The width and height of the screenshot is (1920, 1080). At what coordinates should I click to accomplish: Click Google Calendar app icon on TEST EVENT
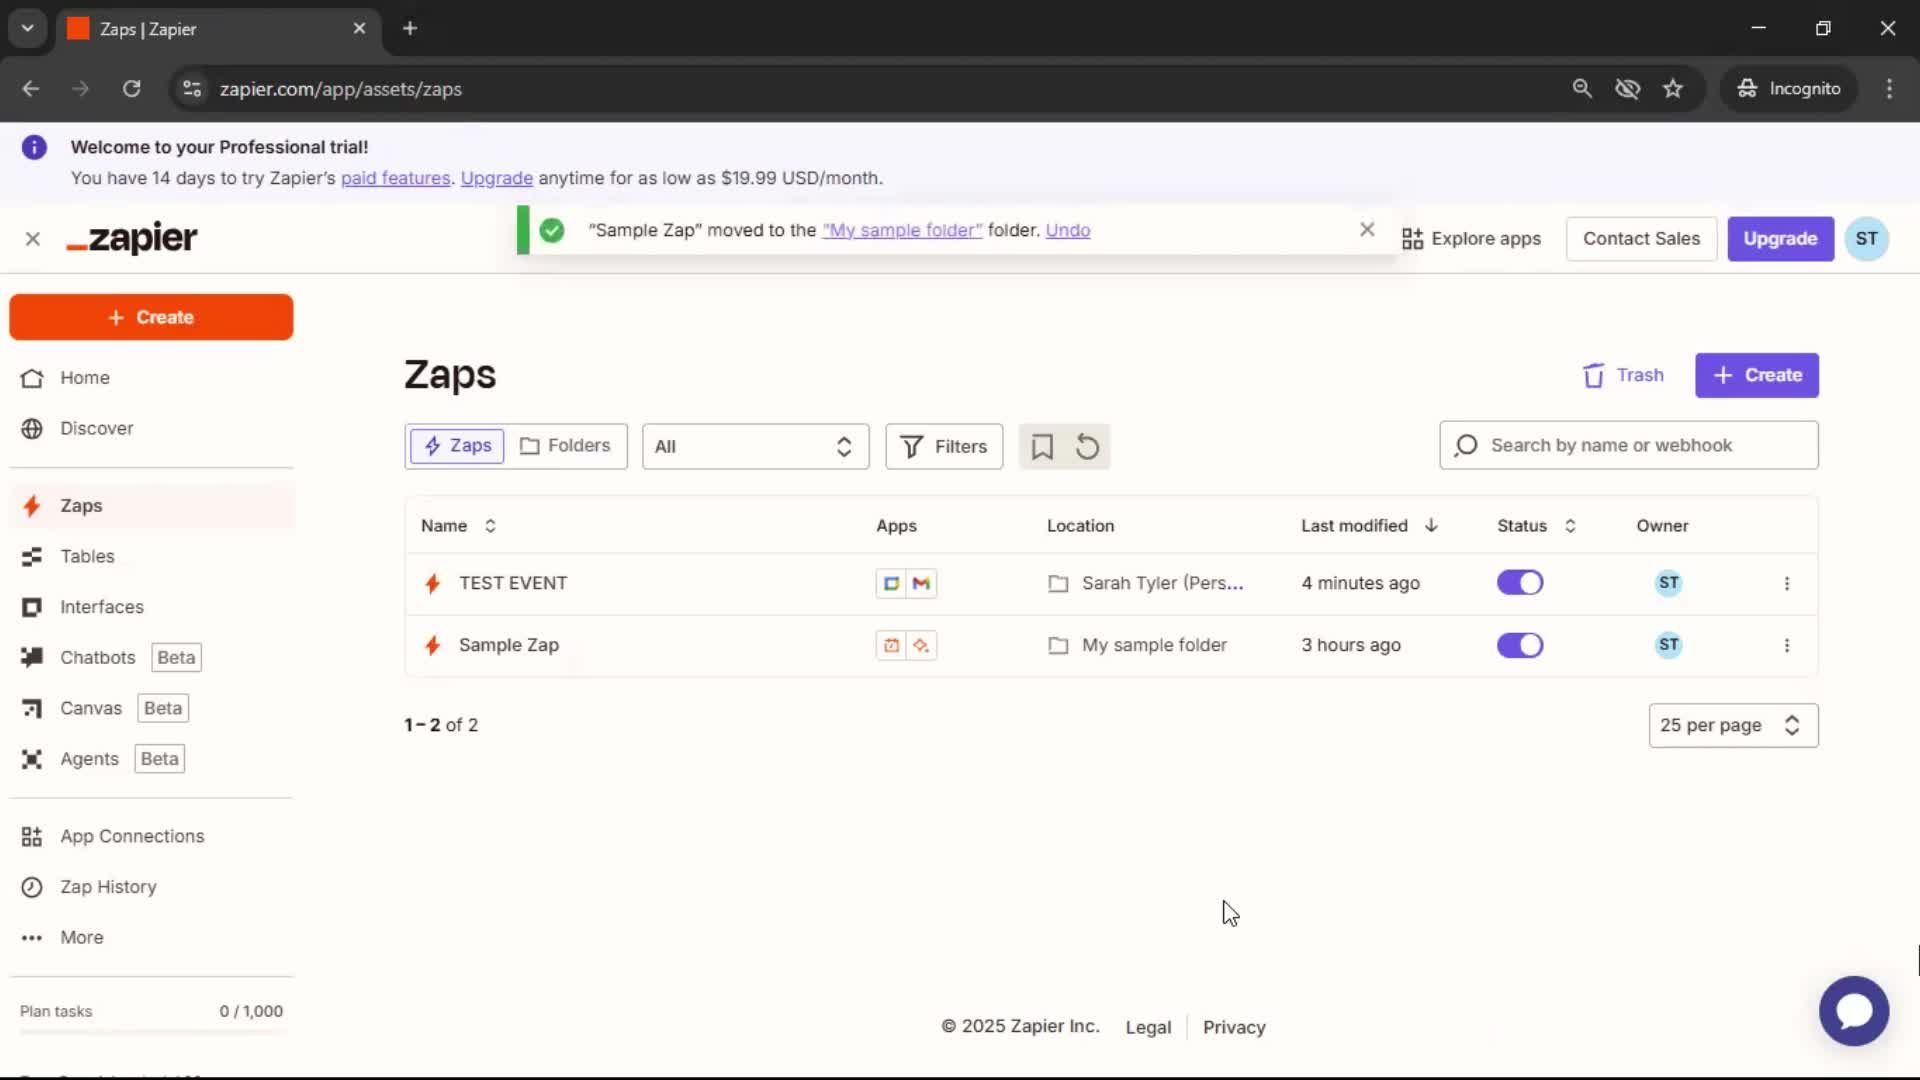pyautogui.click(x=891, y=583)
